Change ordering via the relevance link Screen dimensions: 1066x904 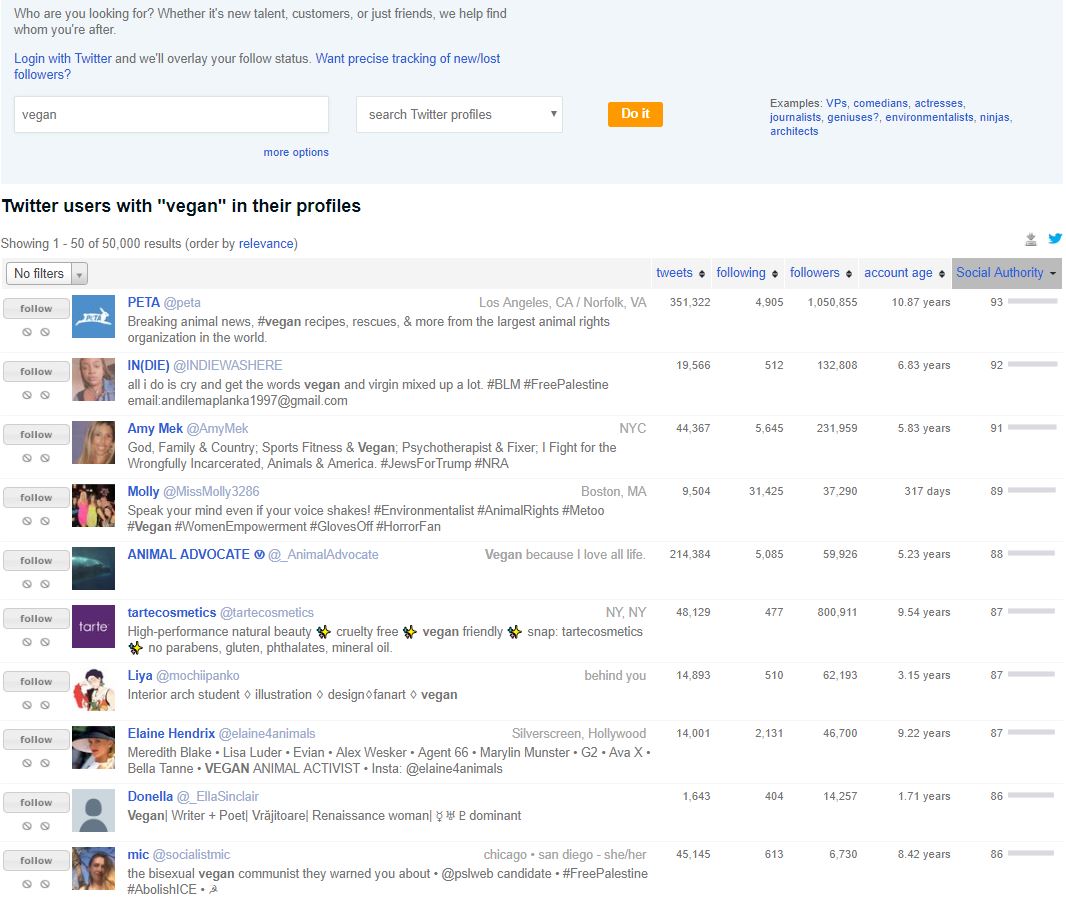click(x=266, y=243)
